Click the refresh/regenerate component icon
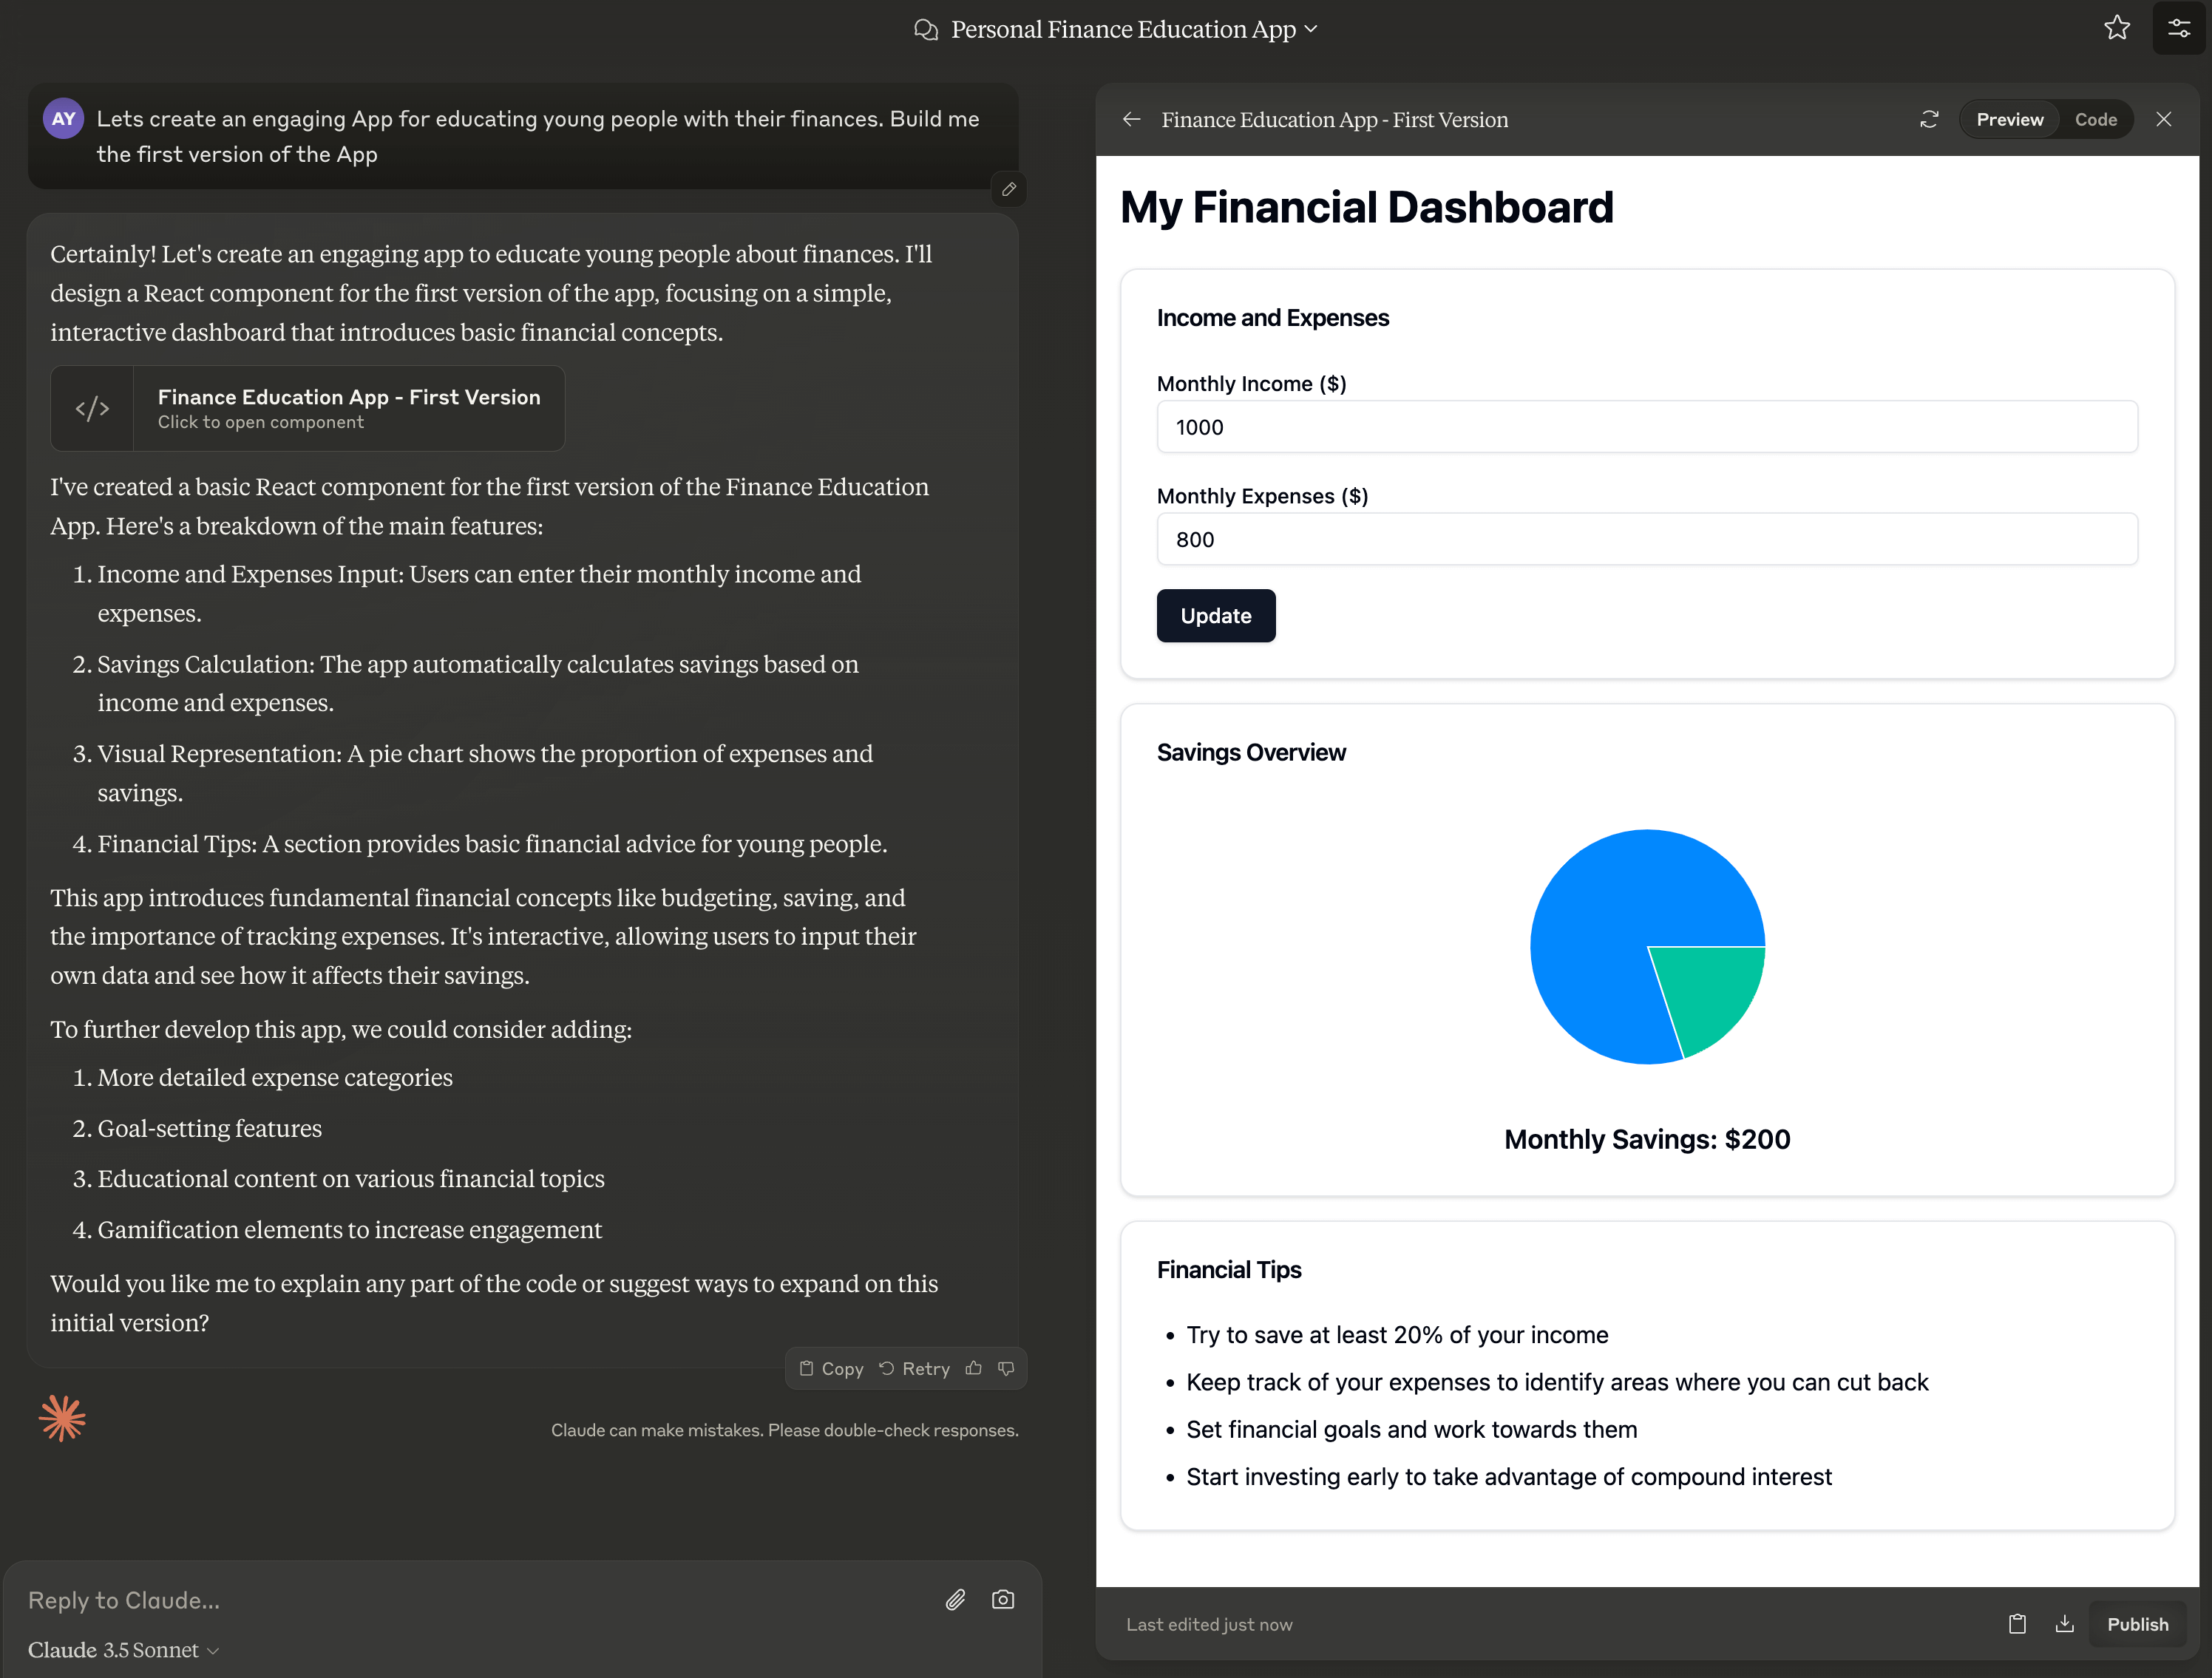 (x=1932, y=118)
